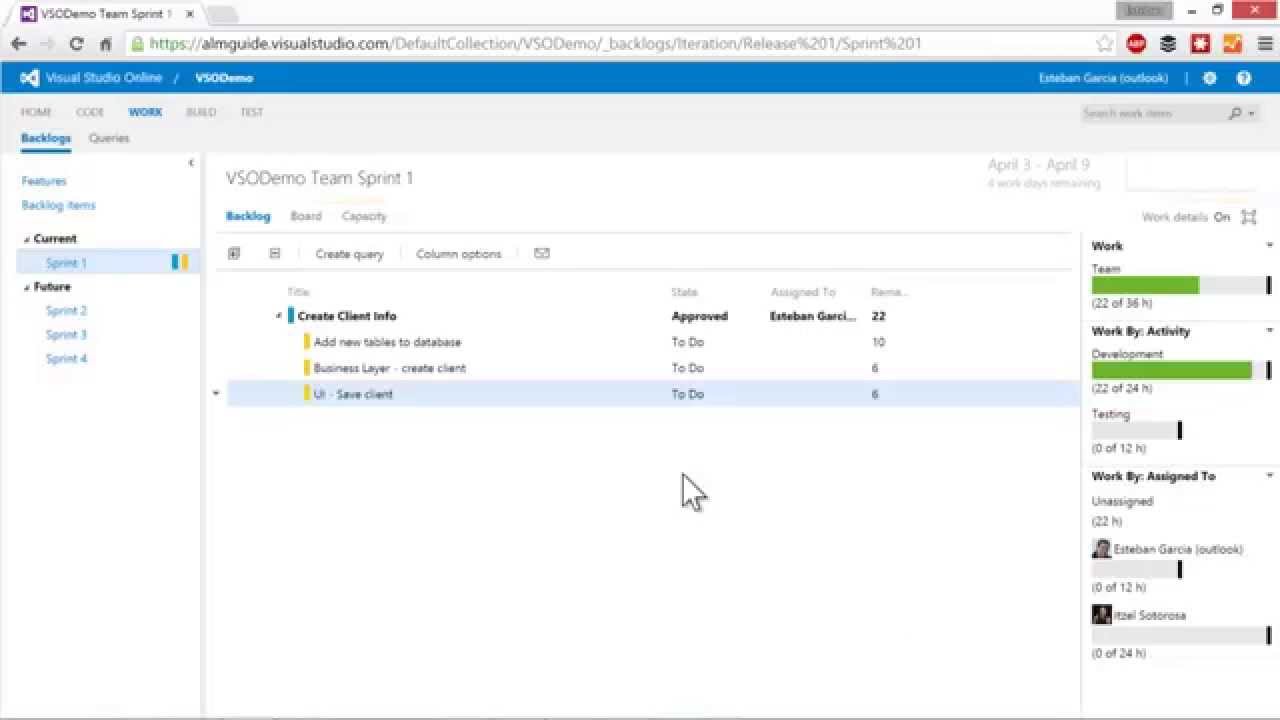The image size is (1280, 720).
Task: Open Esteban Garcia (outlook) account menu
Action: 1103,78
